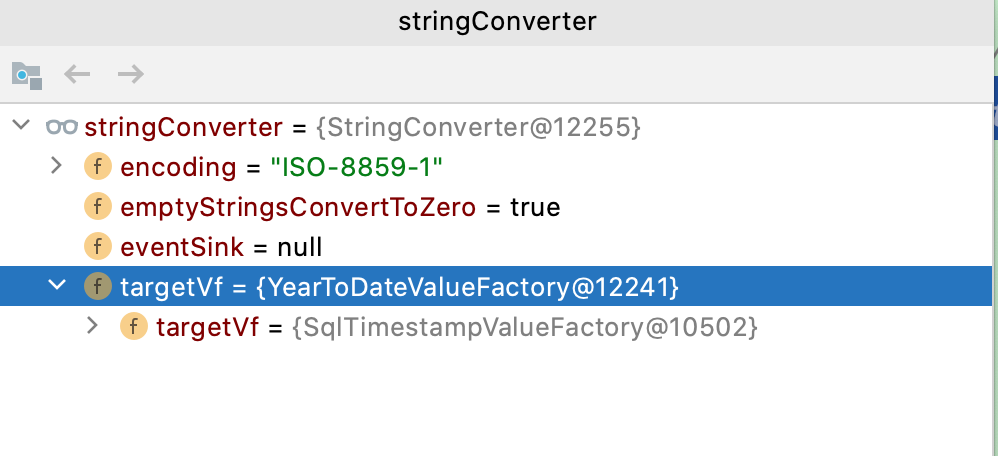Collapse the YearToDateValueFactory targetVf node

[57, 285]
